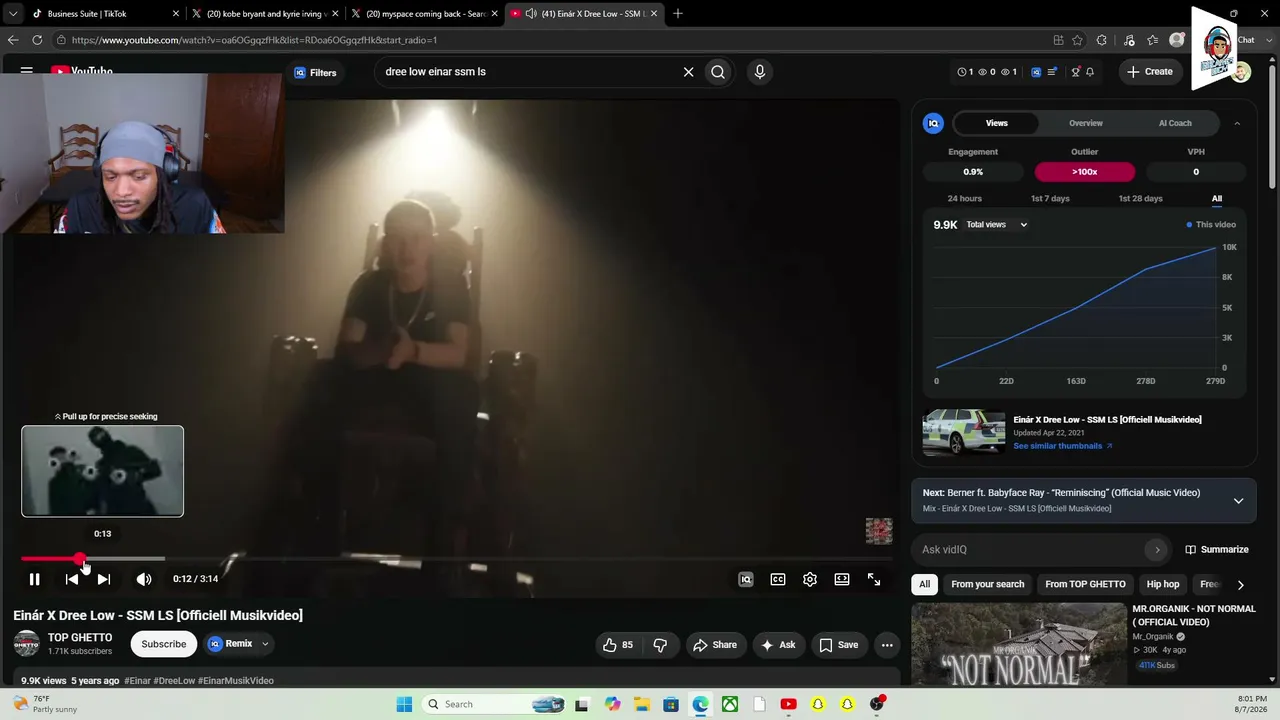Click the YouTube search input field

528,72
